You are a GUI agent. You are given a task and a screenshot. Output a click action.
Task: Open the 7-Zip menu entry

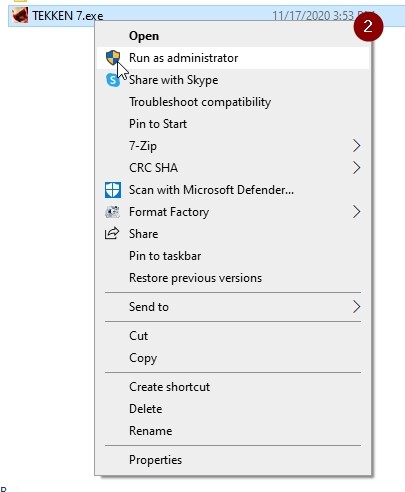click(233, 146)
